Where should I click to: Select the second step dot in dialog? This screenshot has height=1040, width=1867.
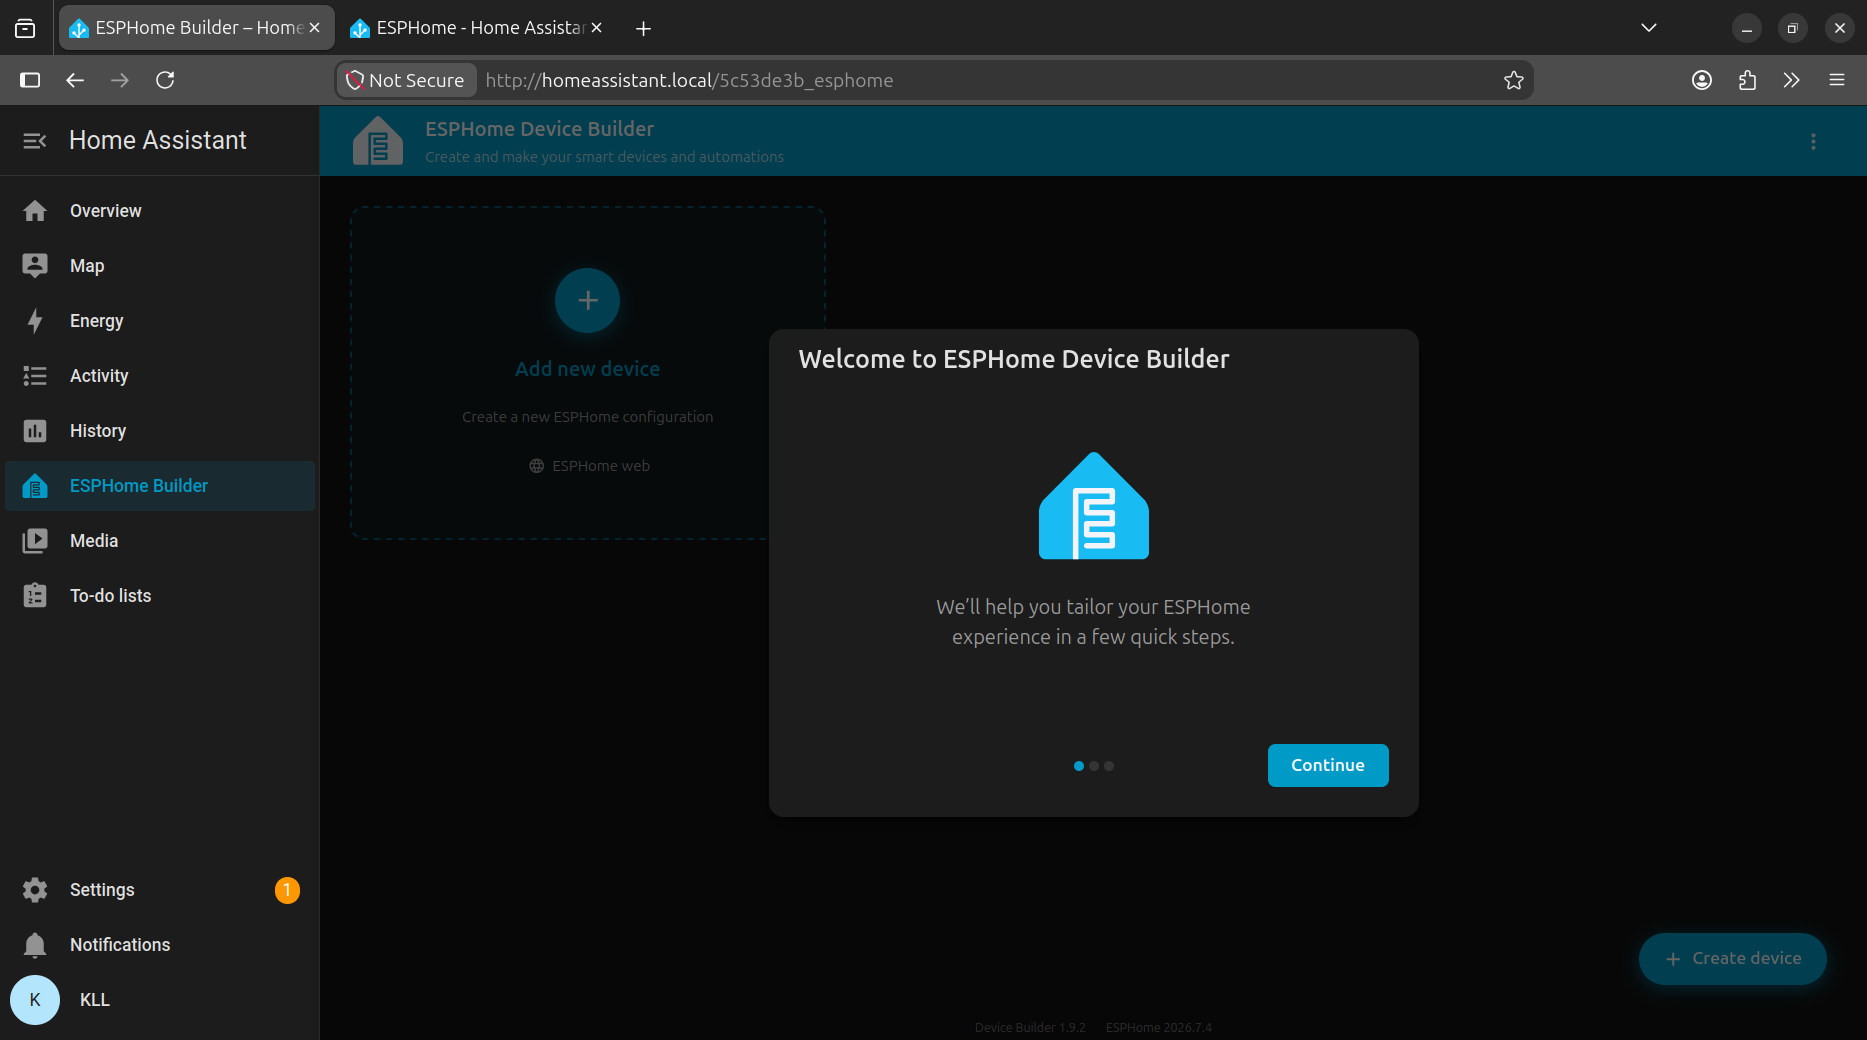(1094, 766)
